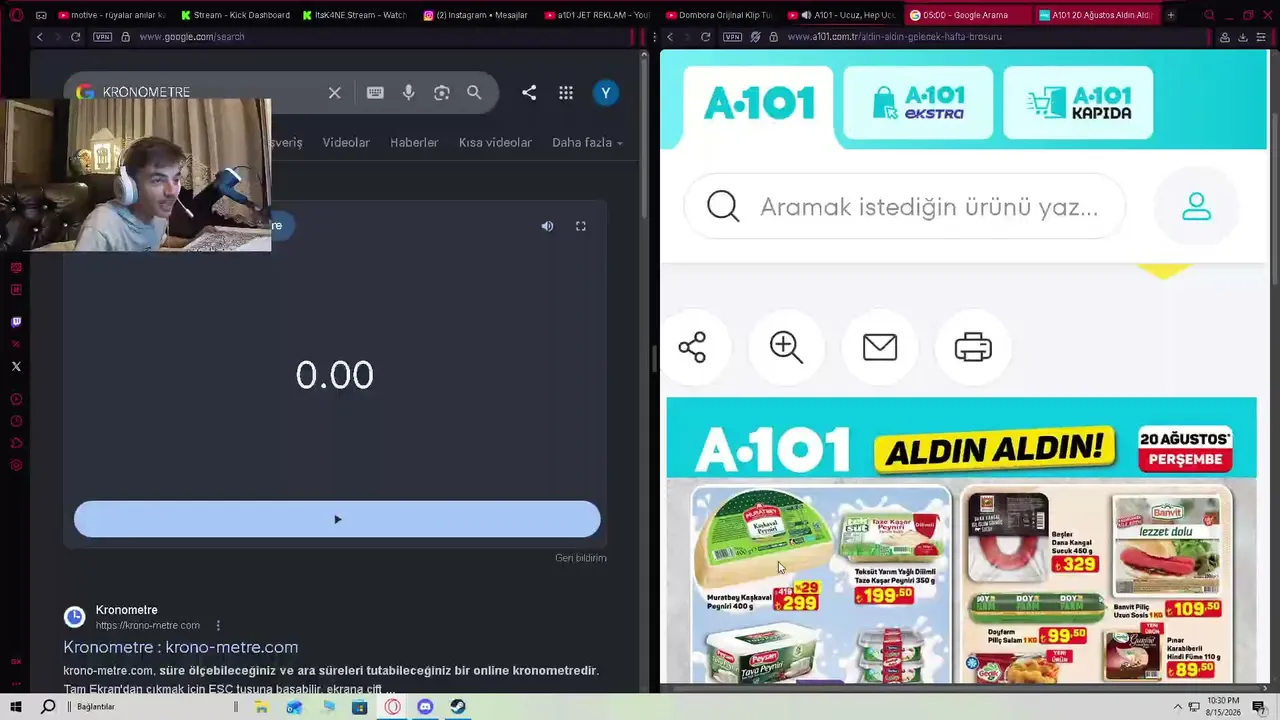Switch to Videolar search tab
The image size is (1280, 720).
pos(346,142)
